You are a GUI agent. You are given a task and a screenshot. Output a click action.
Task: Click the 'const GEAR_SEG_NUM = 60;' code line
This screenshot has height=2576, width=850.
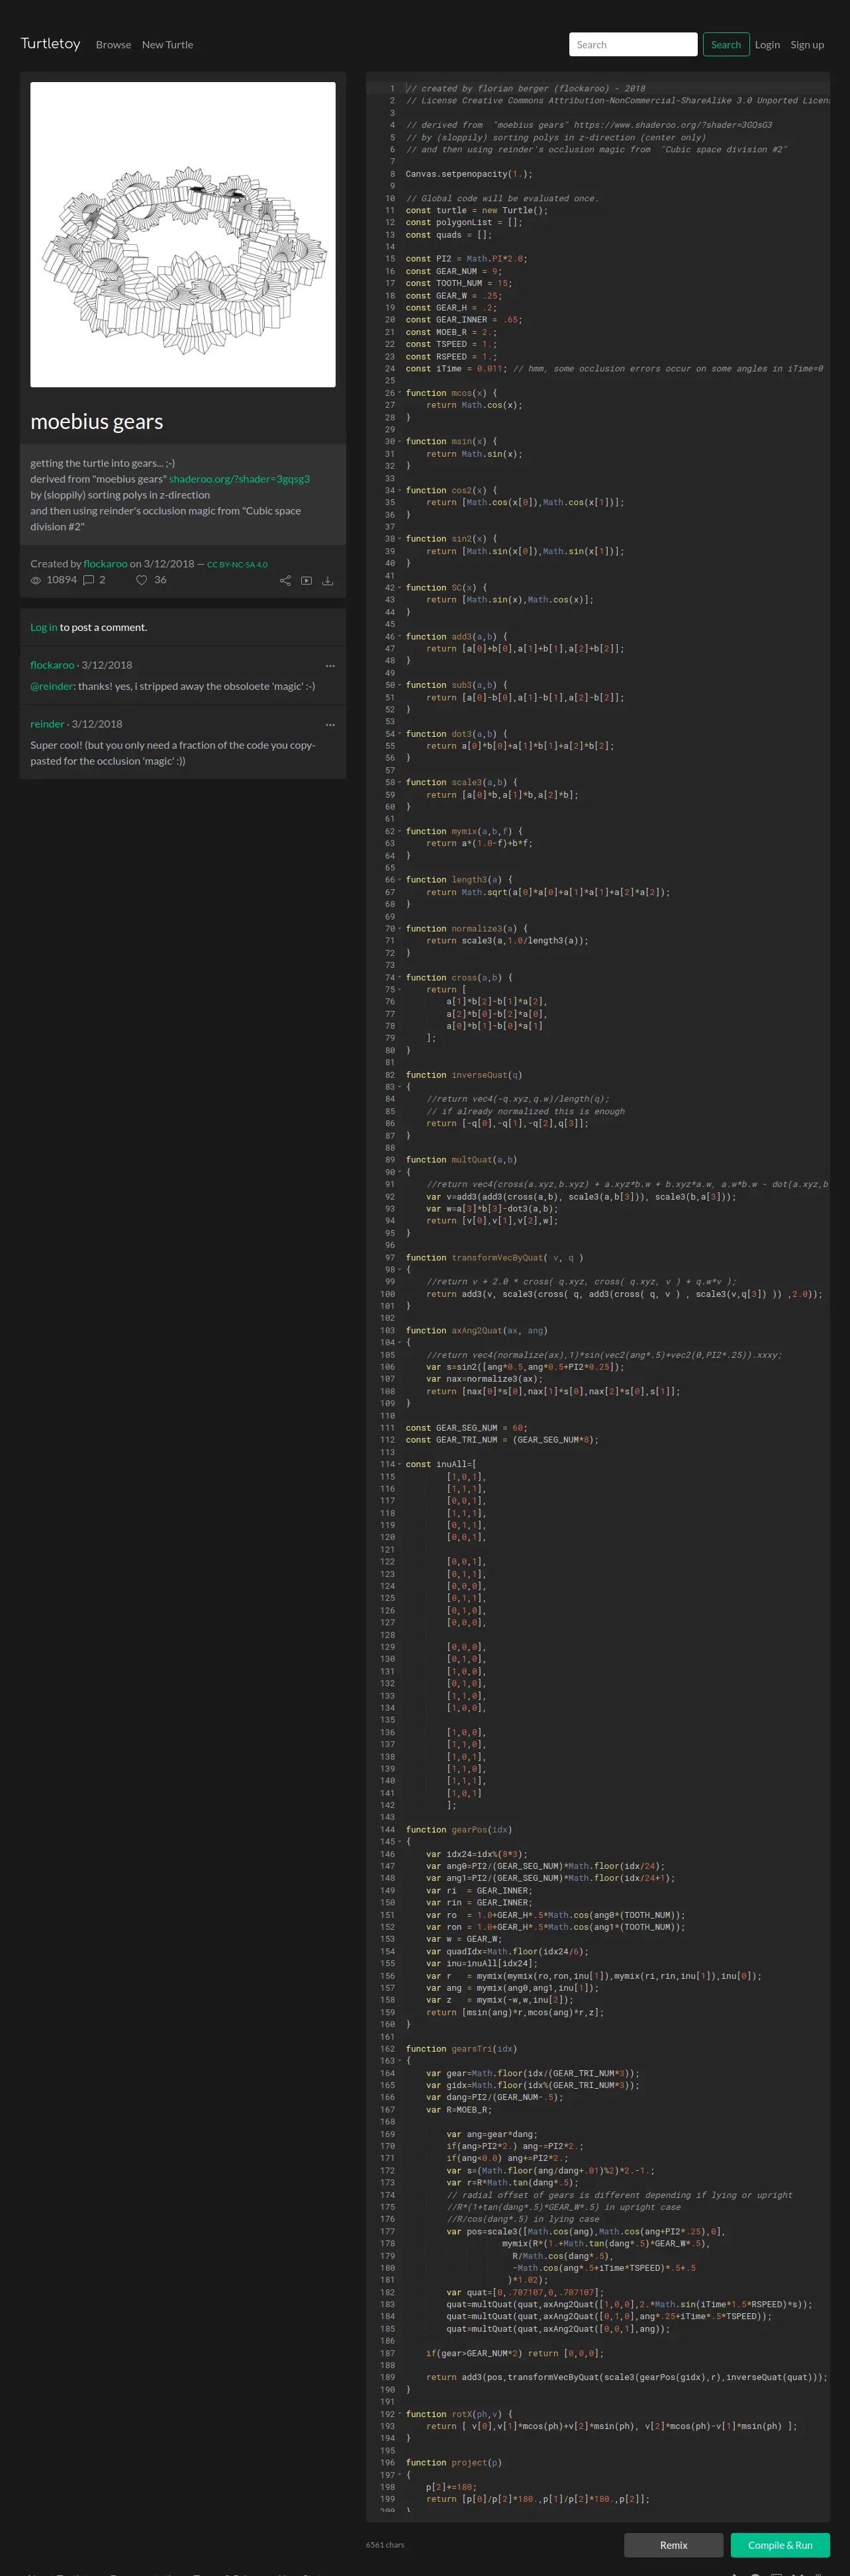467,1428
